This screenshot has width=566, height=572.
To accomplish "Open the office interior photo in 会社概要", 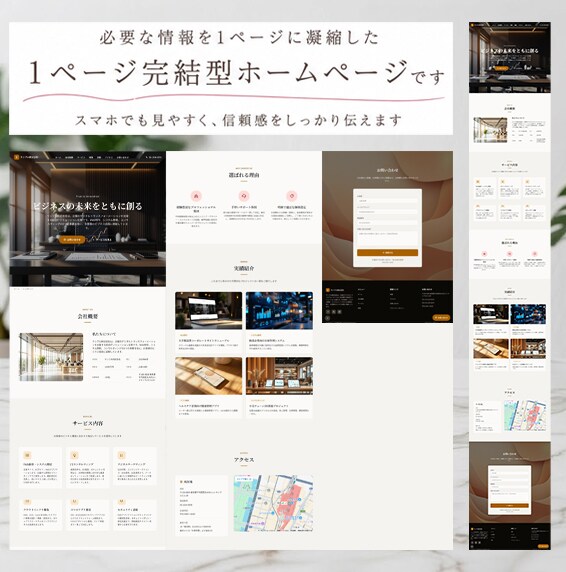I will coord(51,357).
